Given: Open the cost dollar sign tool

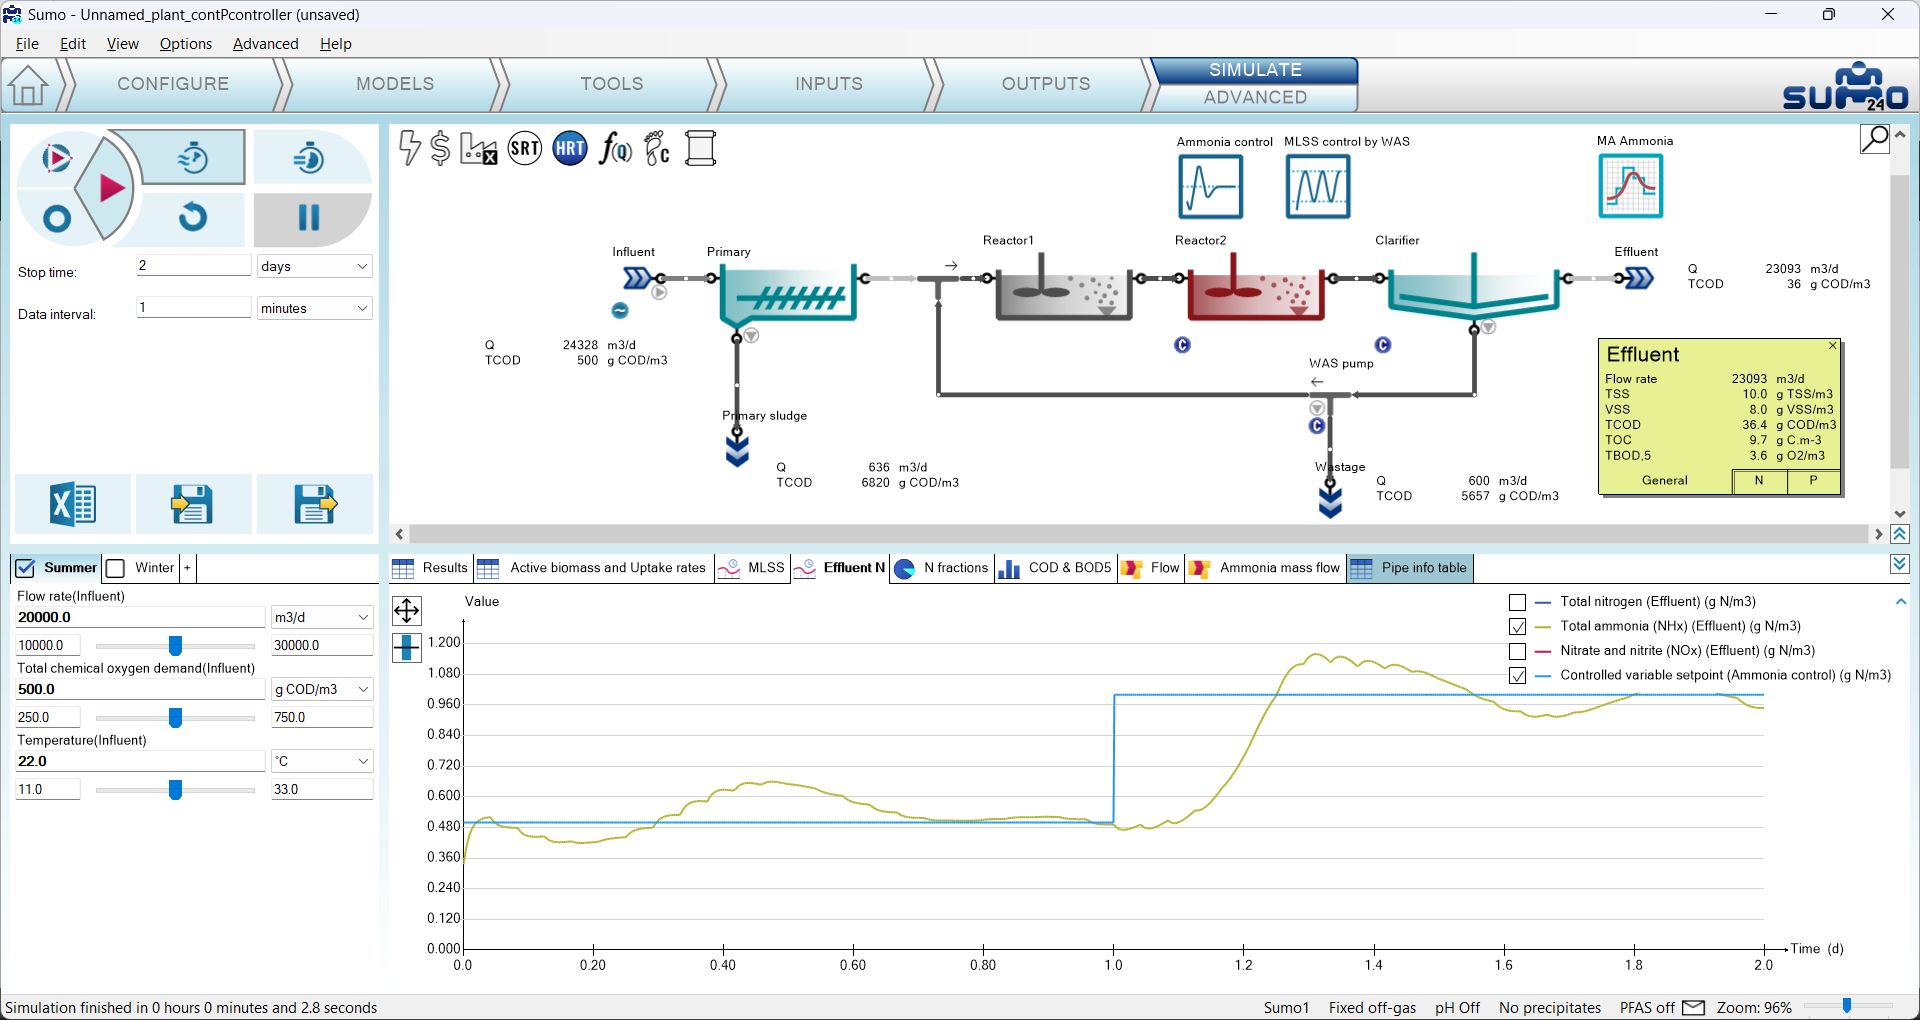Looking at the screenshot, I should point(440,148).
